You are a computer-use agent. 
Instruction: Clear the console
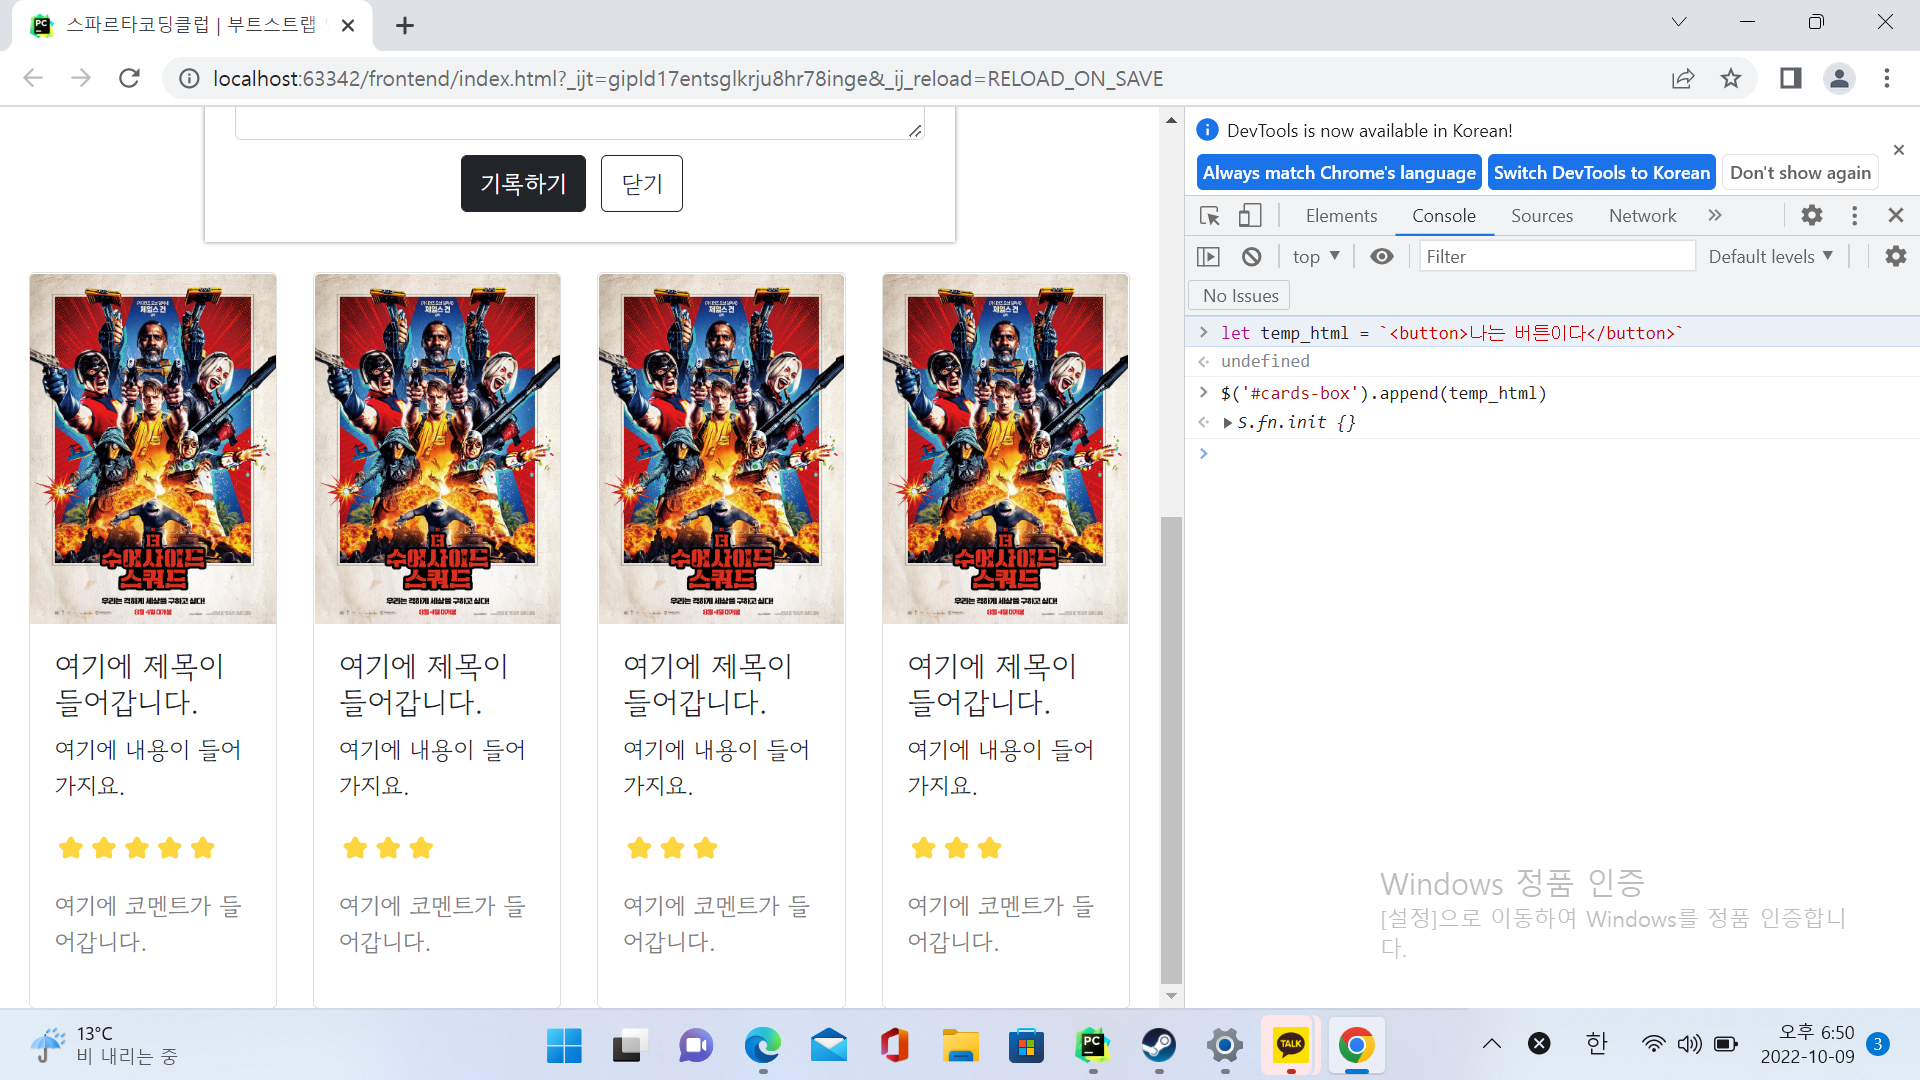(1251, 256)
